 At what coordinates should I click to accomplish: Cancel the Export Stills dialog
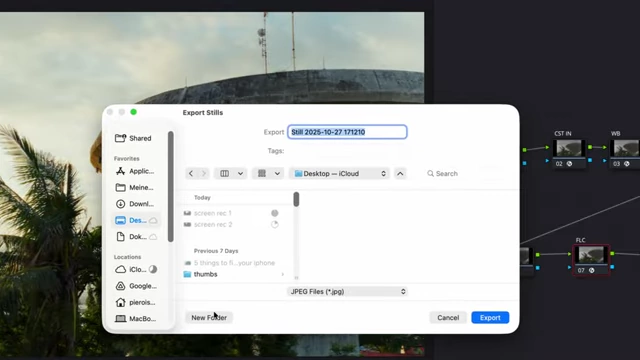(448, 318)
